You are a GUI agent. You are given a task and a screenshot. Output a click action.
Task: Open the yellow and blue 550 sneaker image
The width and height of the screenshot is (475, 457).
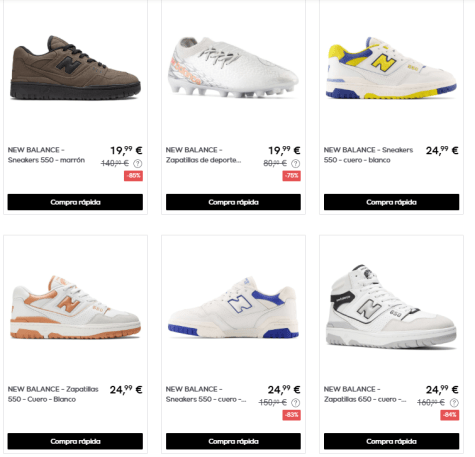[391, 68]
